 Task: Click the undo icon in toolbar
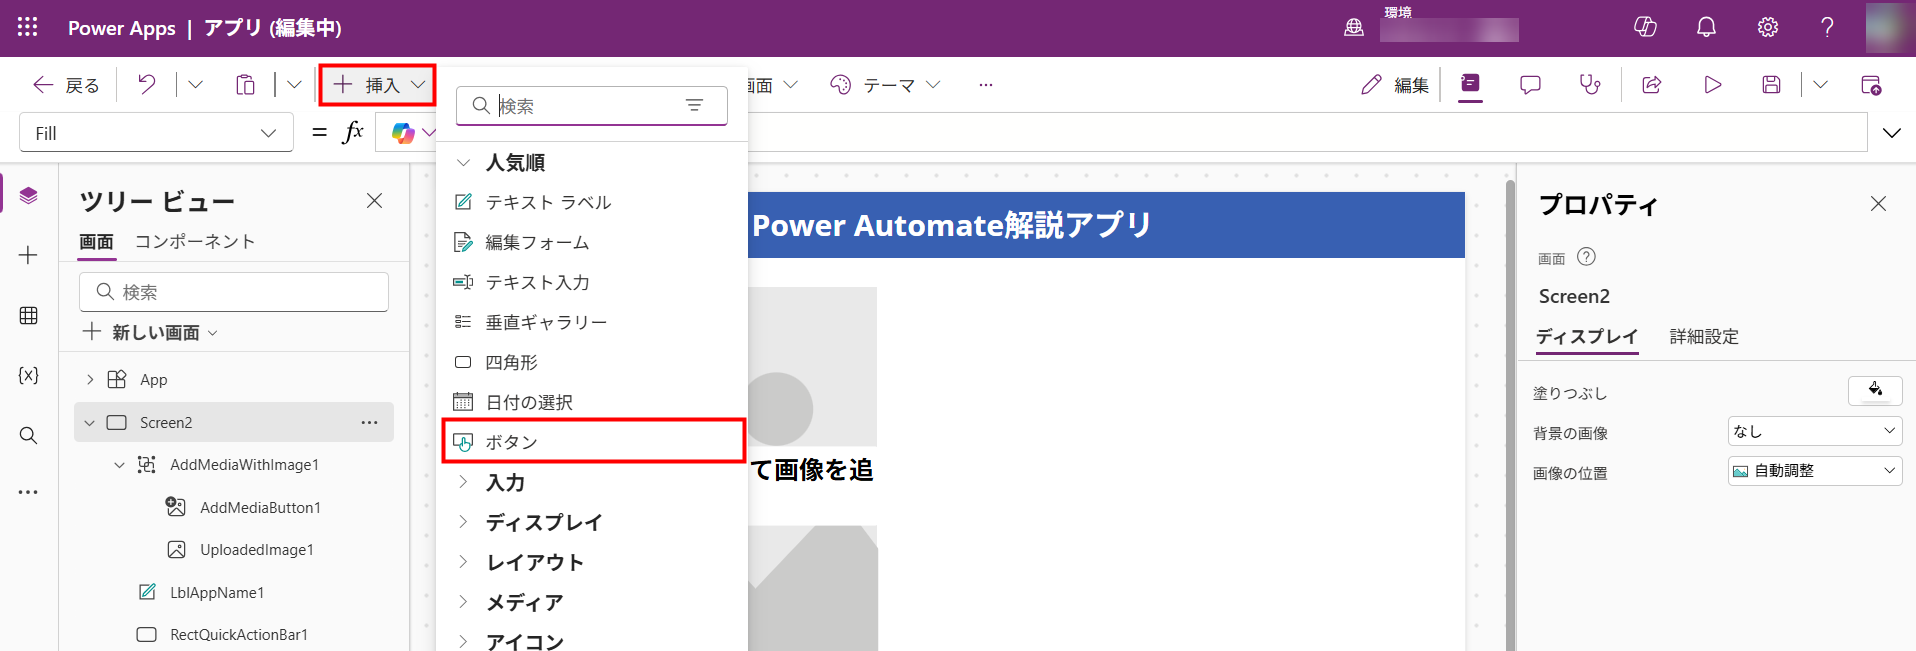click(147, 85)
